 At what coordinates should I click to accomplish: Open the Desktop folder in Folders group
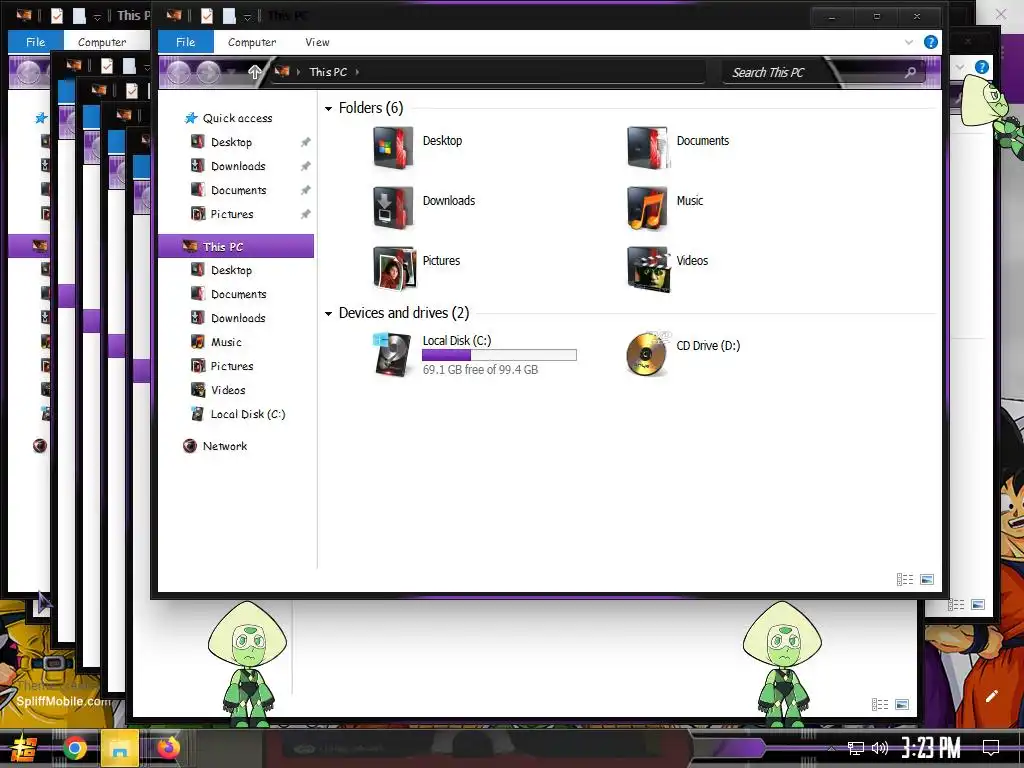tap(393, 148)
